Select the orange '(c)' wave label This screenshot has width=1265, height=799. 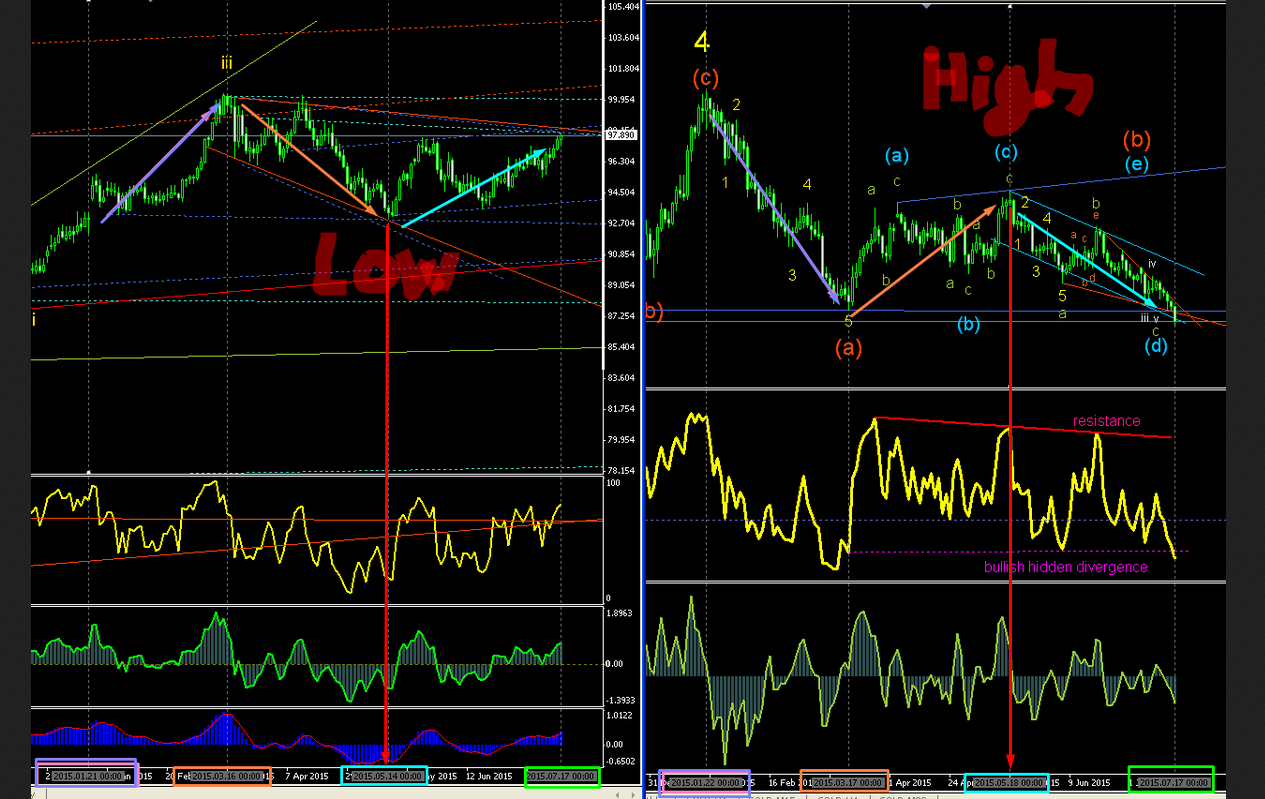(705, 78)
